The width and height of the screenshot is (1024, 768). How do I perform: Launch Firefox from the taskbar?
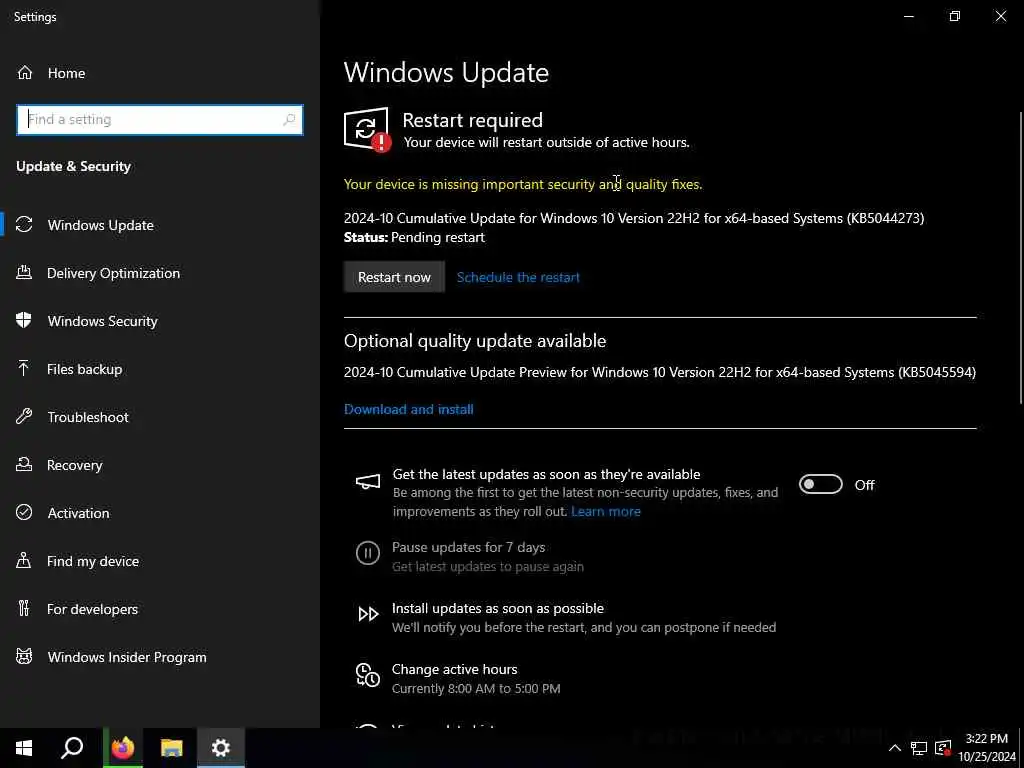point(123,748)
